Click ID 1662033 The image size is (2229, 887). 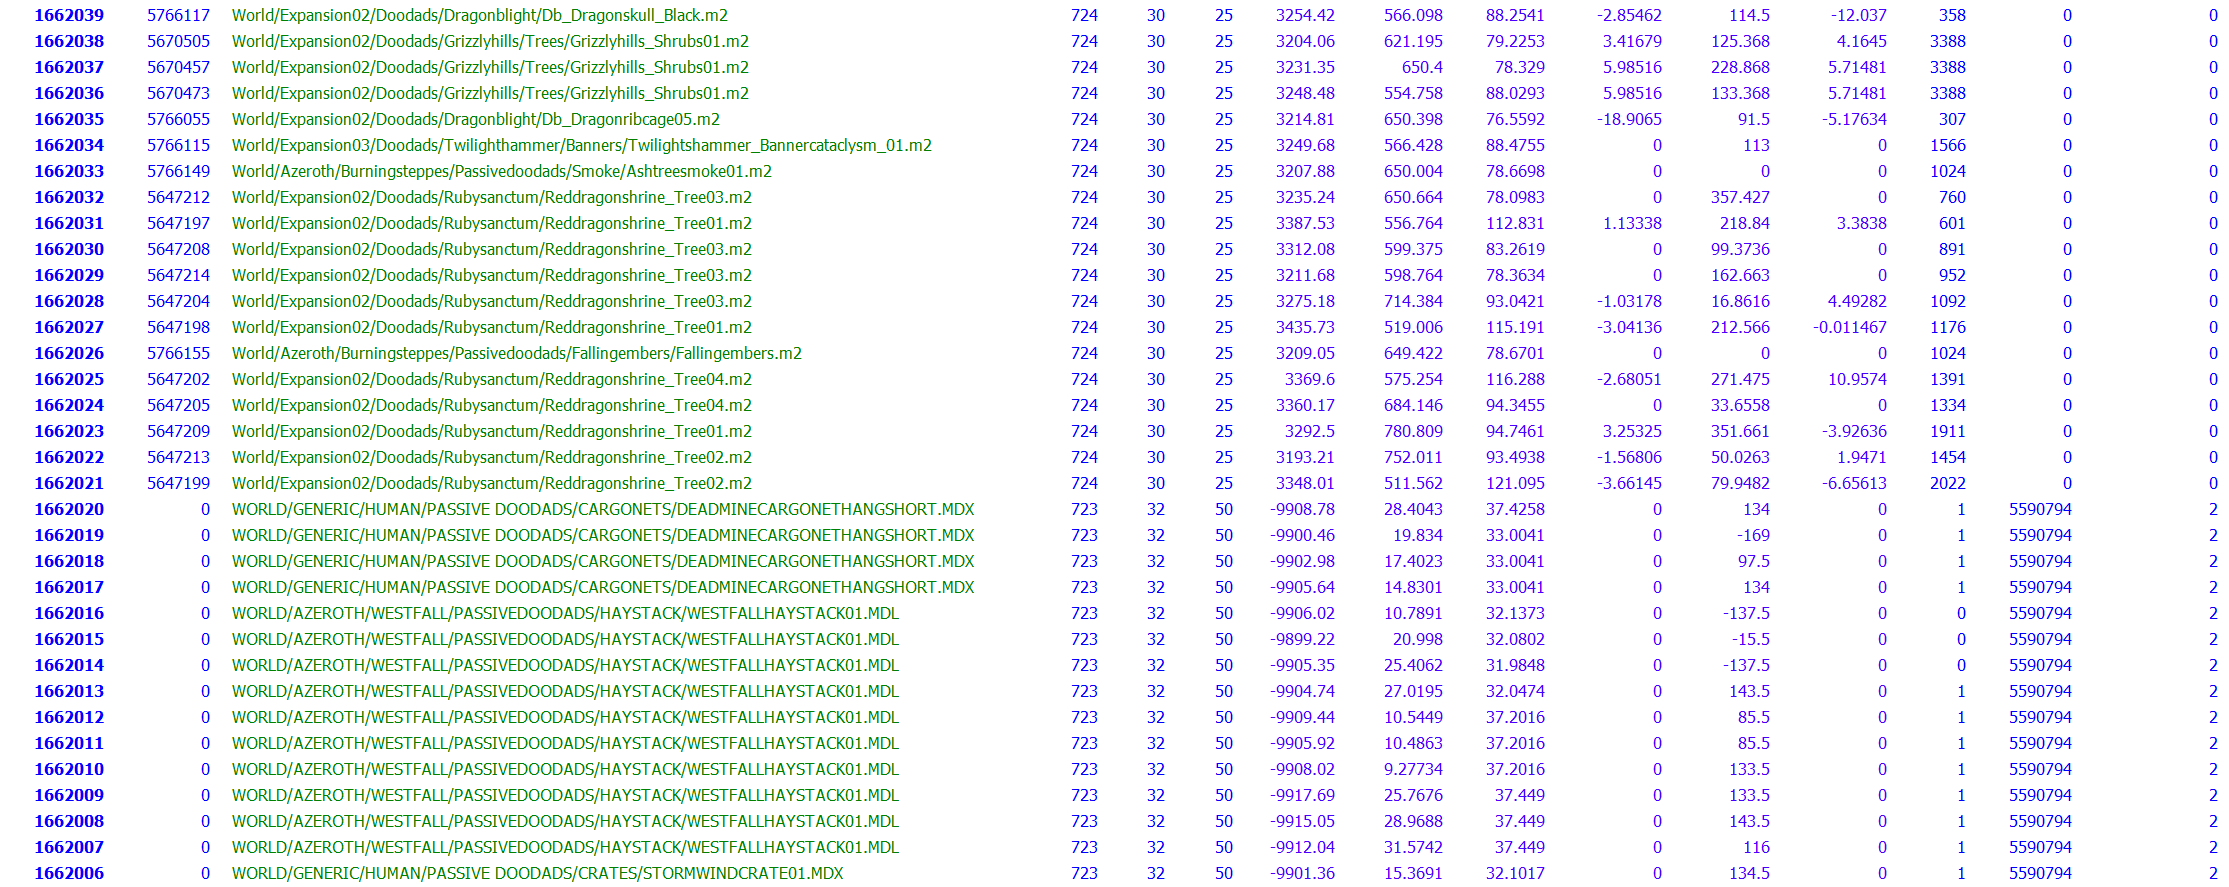[x=69, y=171]
